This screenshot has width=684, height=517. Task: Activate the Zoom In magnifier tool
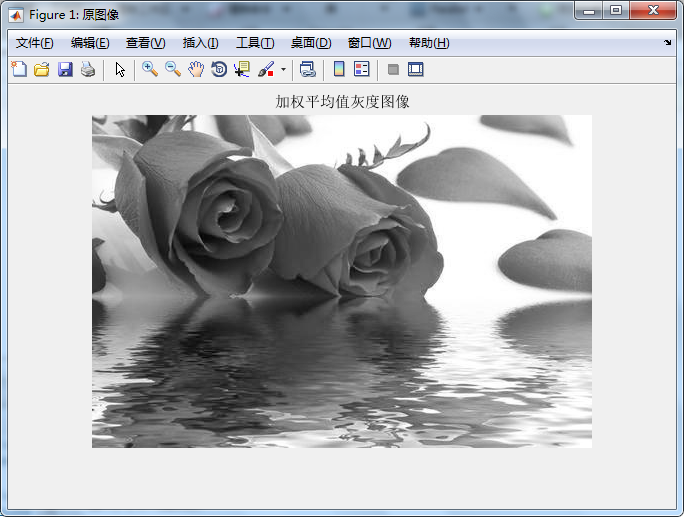pyautogui.click(x=150, y=69)
